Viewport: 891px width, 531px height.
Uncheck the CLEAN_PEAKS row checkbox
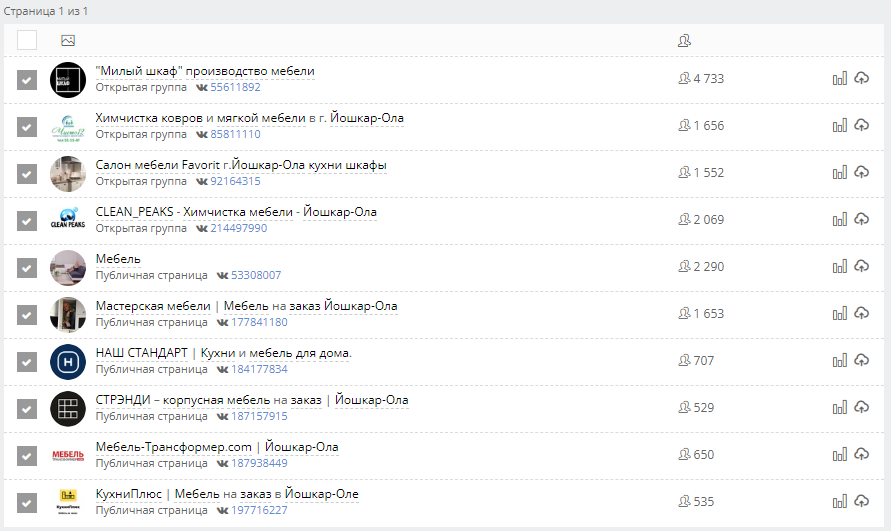point(27,221)
